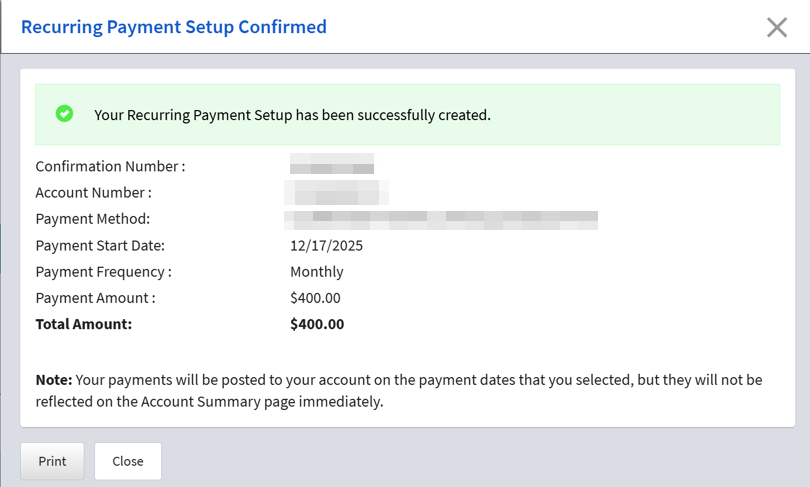Click the 'Recurring Payment Setup Confirmed' title
Image resolution: width=810 pixels, height=487 pixels.
[174, 27]
